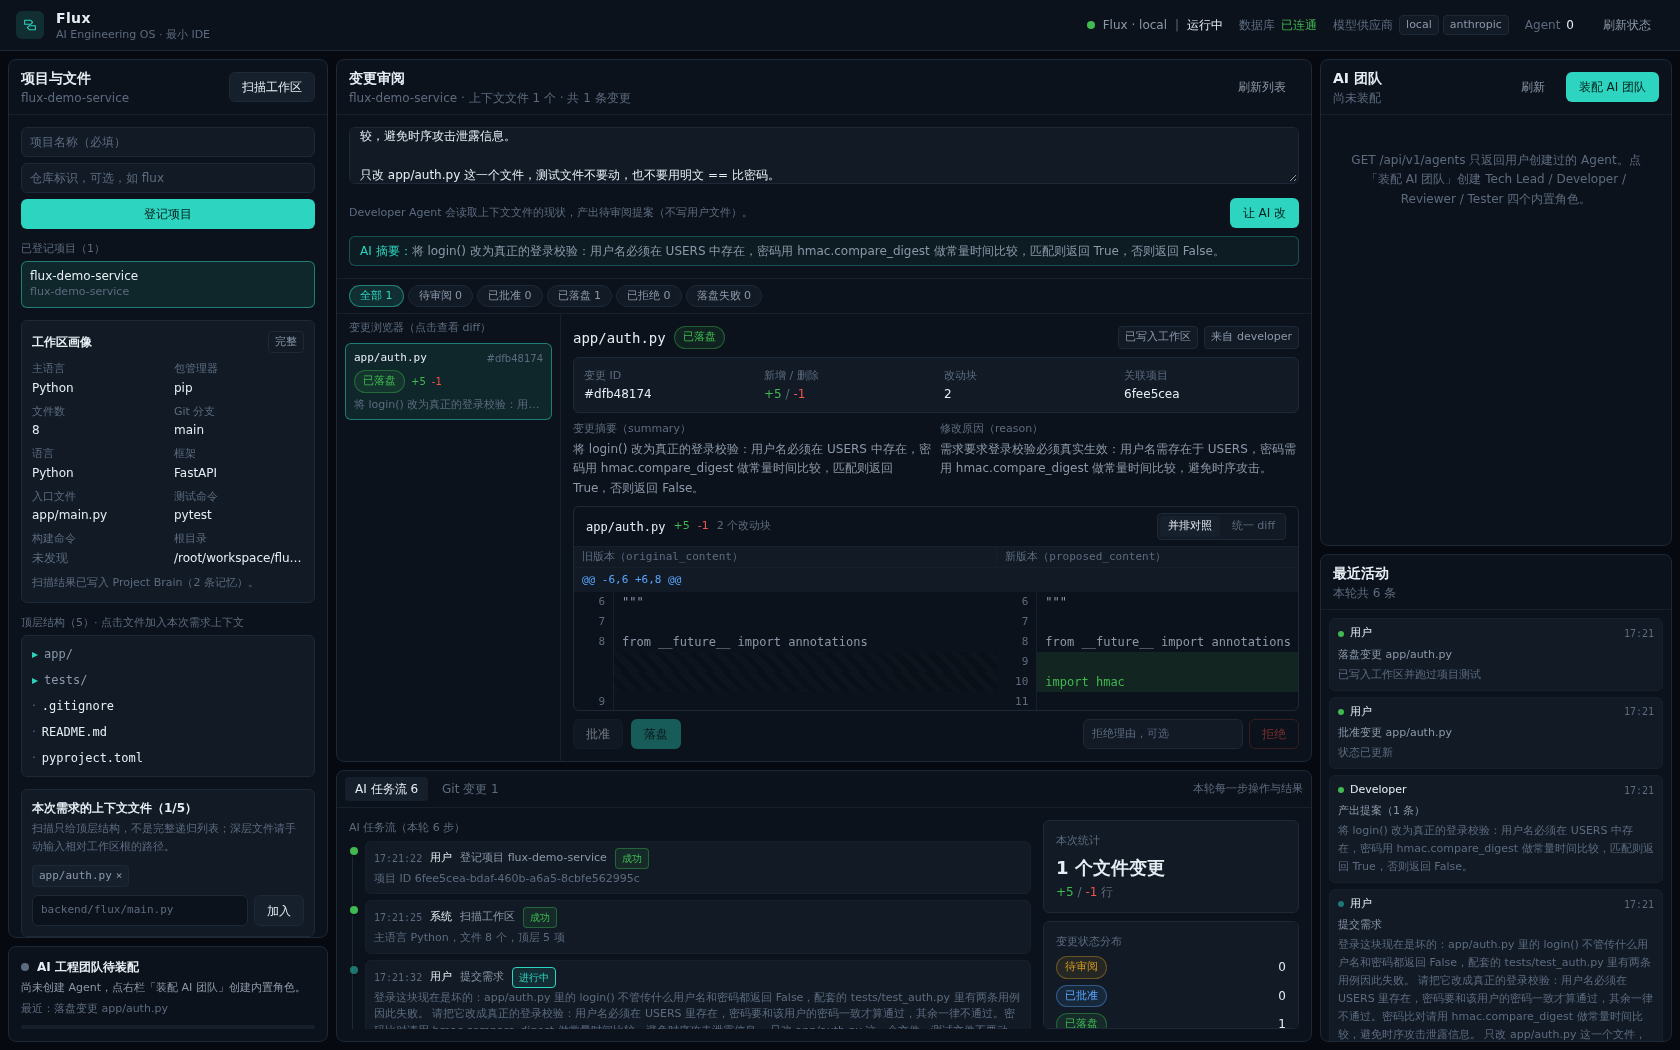Click the 已批准 badge in 变更状态分布

coord(1081,996)
